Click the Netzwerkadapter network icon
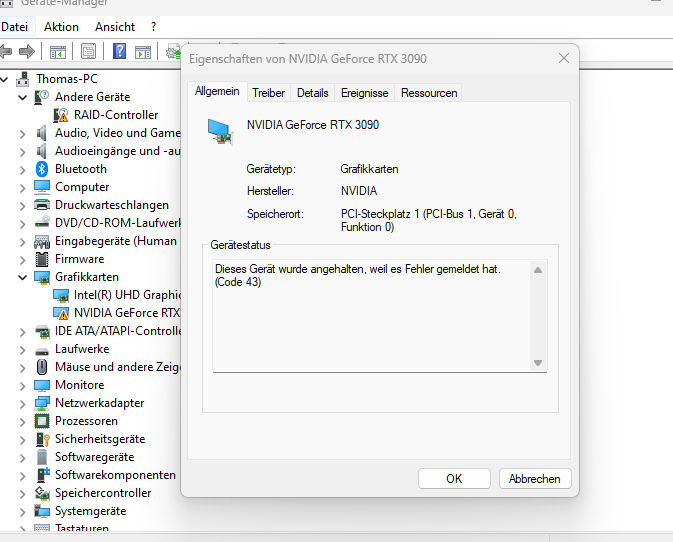 42,403
